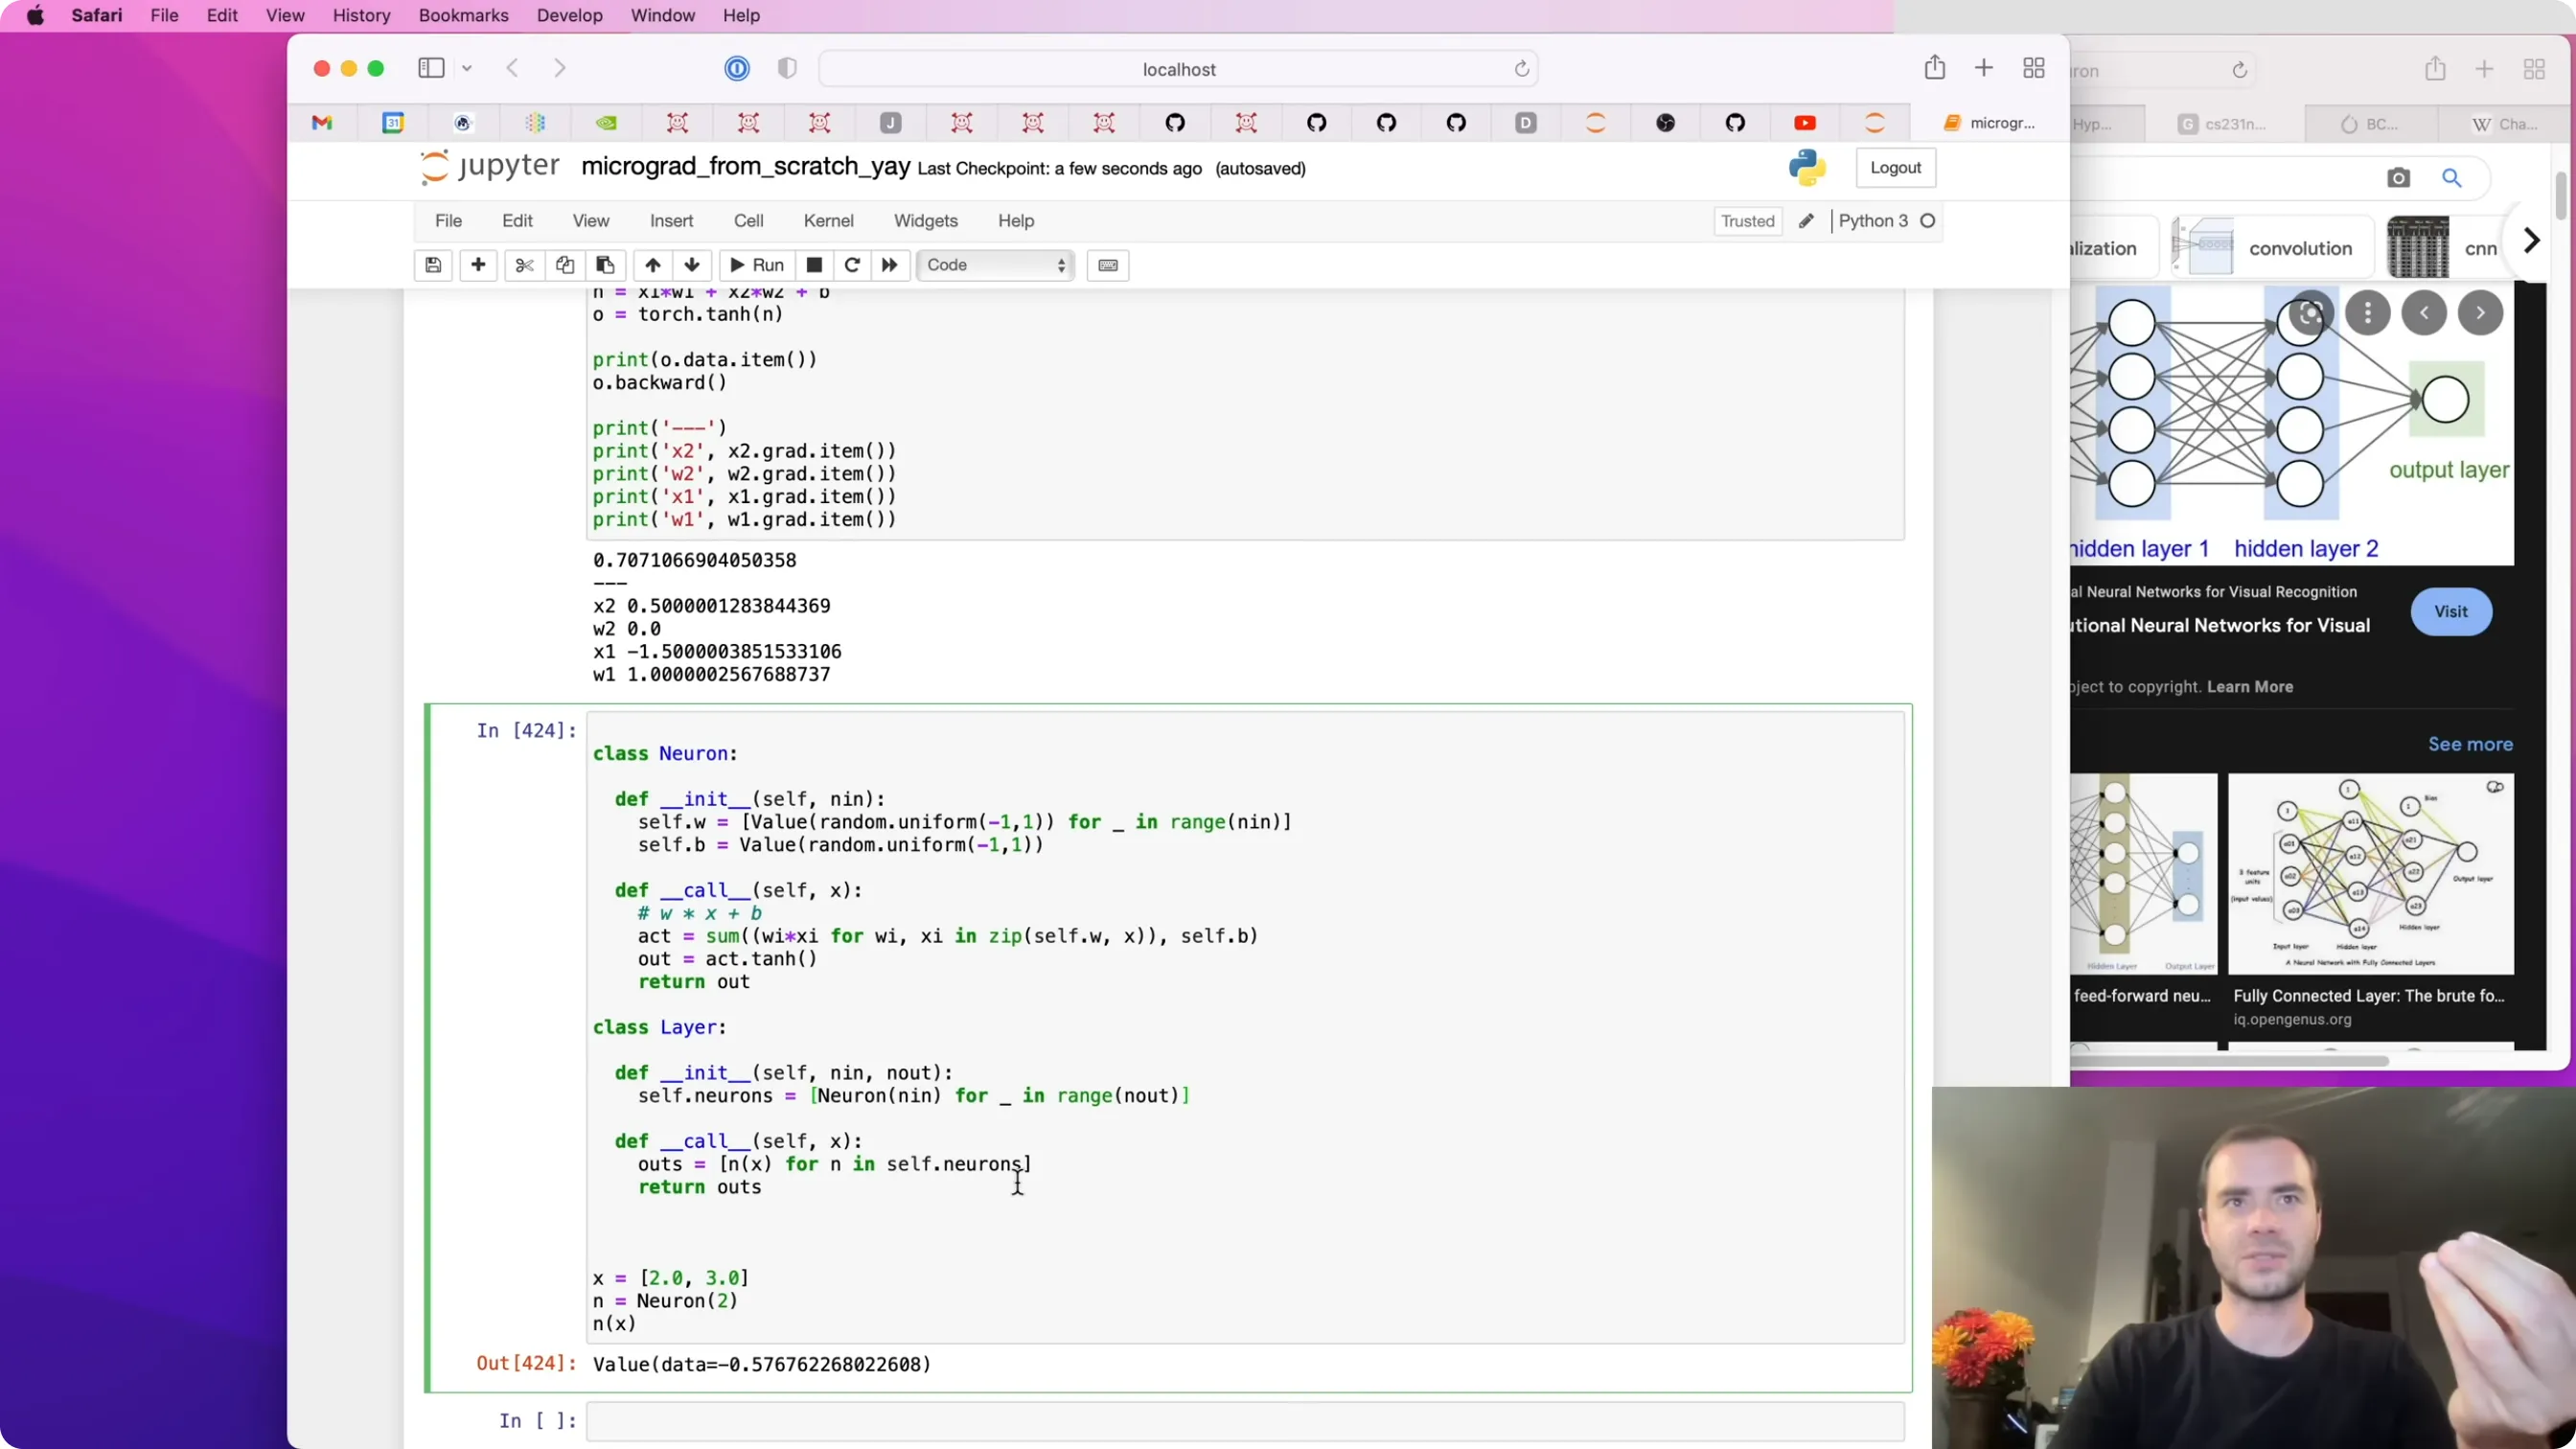
Task: Toggle the privacy shield icon in Safari toolbar
Action: (787, 68)
